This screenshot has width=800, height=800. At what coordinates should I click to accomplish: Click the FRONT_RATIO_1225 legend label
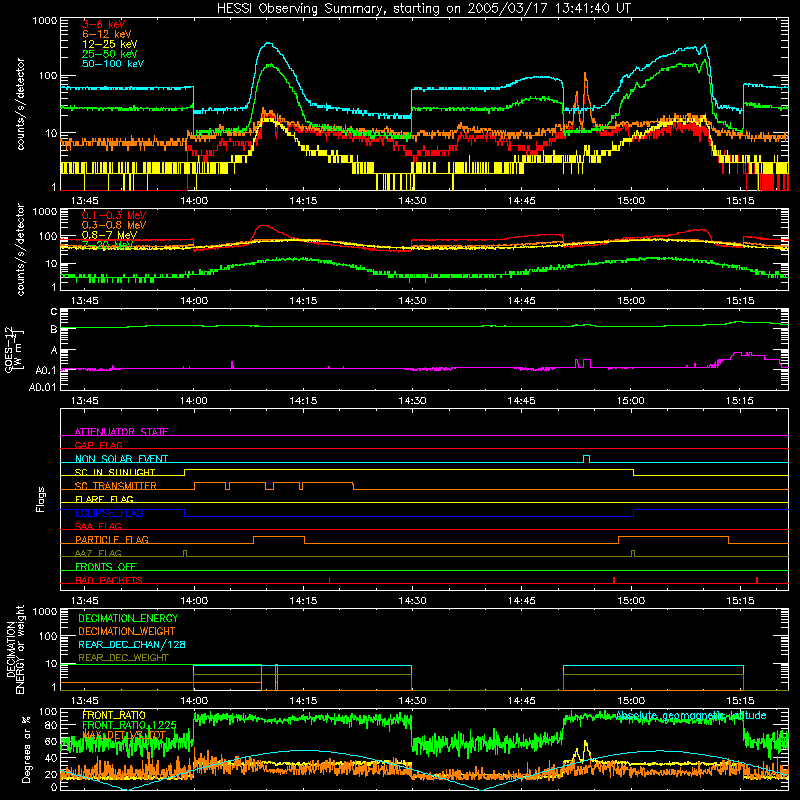[129, 725]
